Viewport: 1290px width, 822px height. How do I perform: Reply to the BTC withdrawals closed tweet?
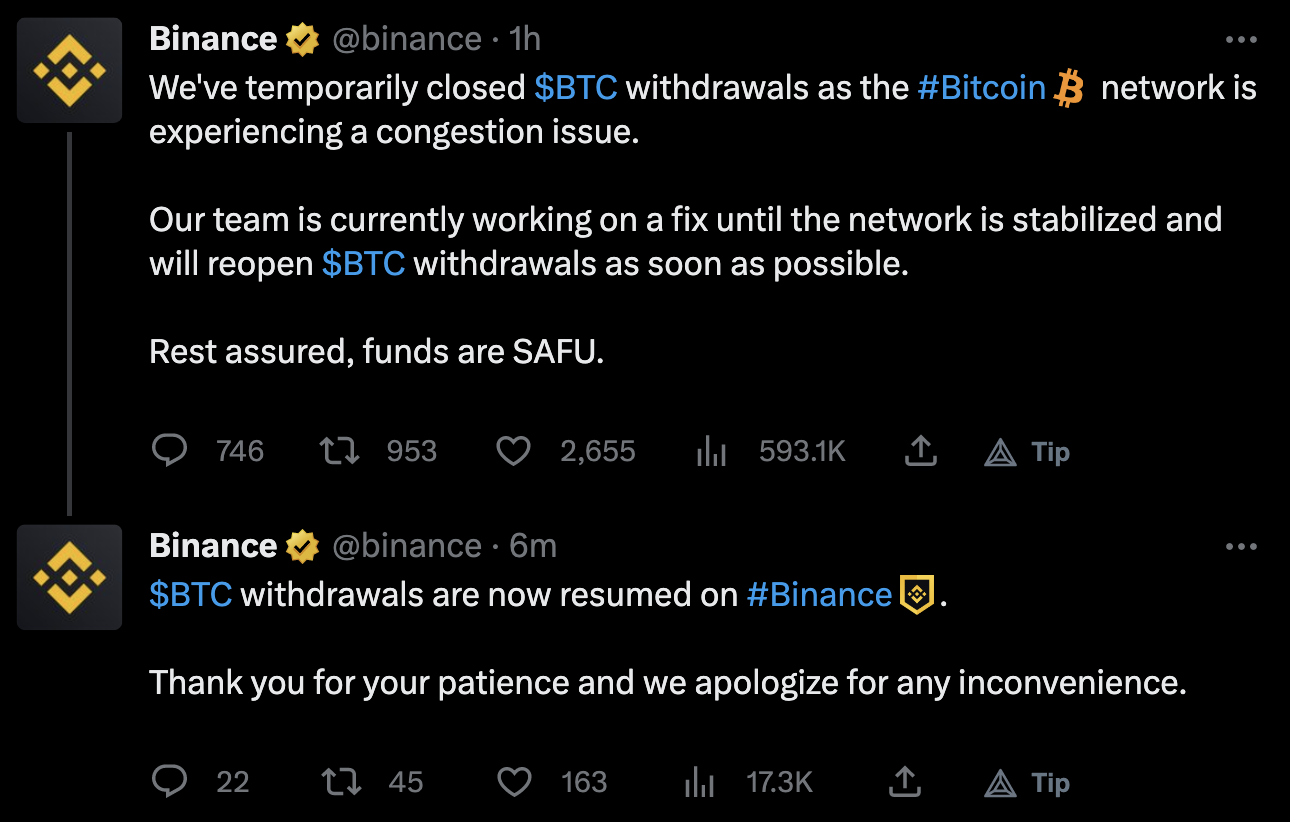170,452
